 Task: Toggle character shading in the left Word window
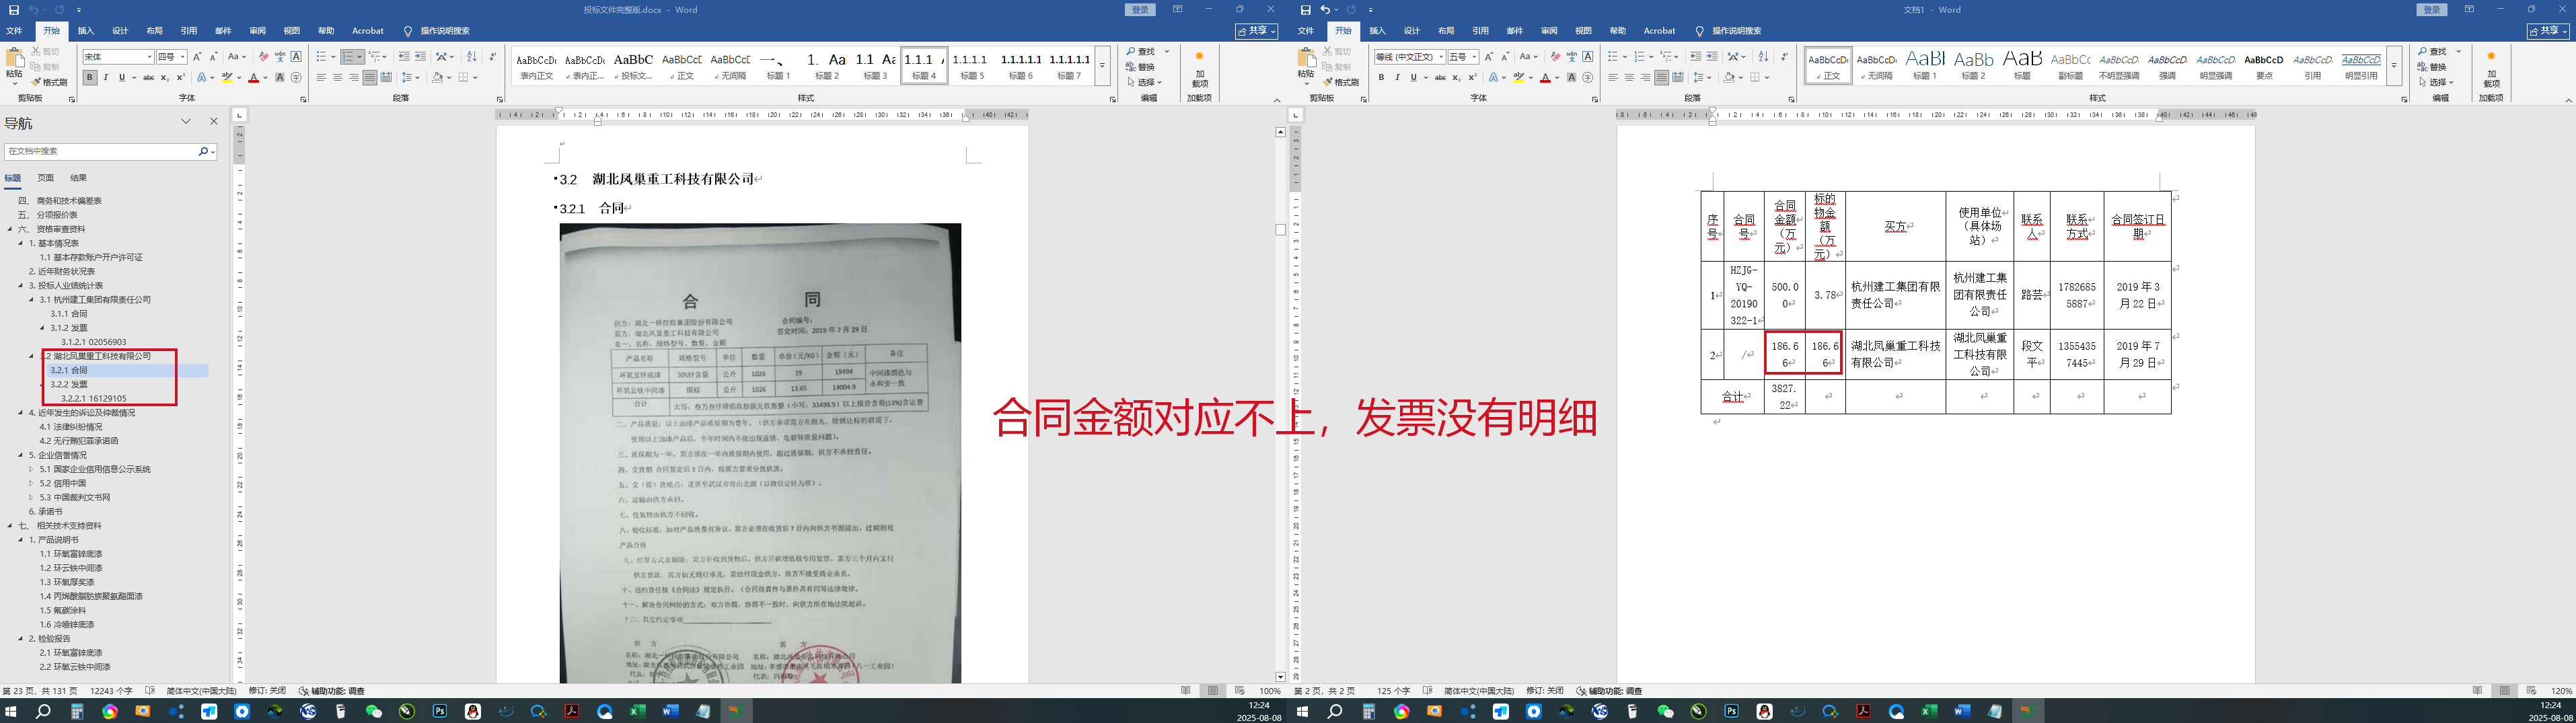[x=280, y=77]
